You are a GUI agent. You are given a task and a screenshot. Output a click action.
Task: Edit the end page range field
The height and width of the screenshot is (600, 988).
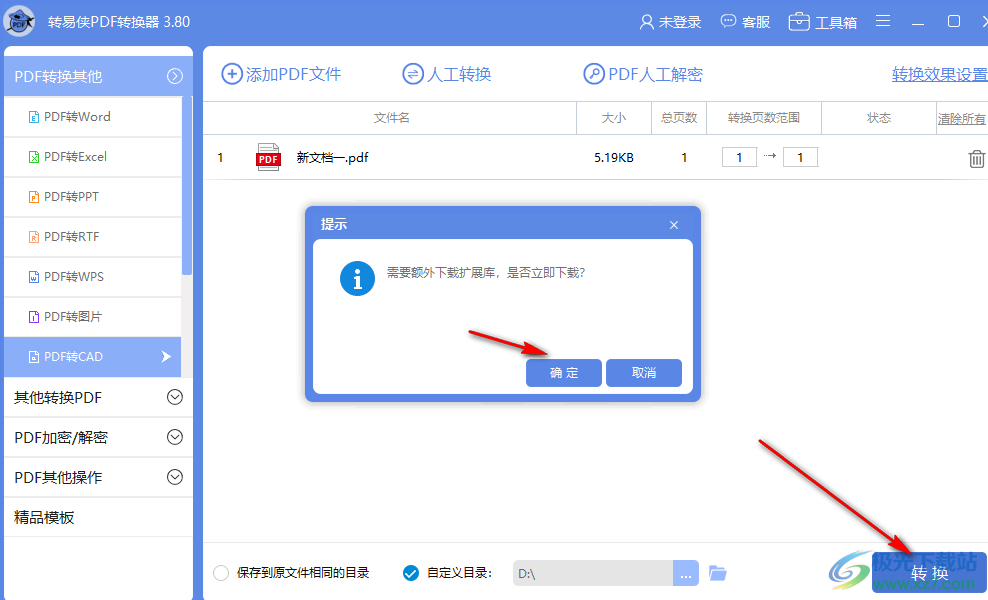800,157
